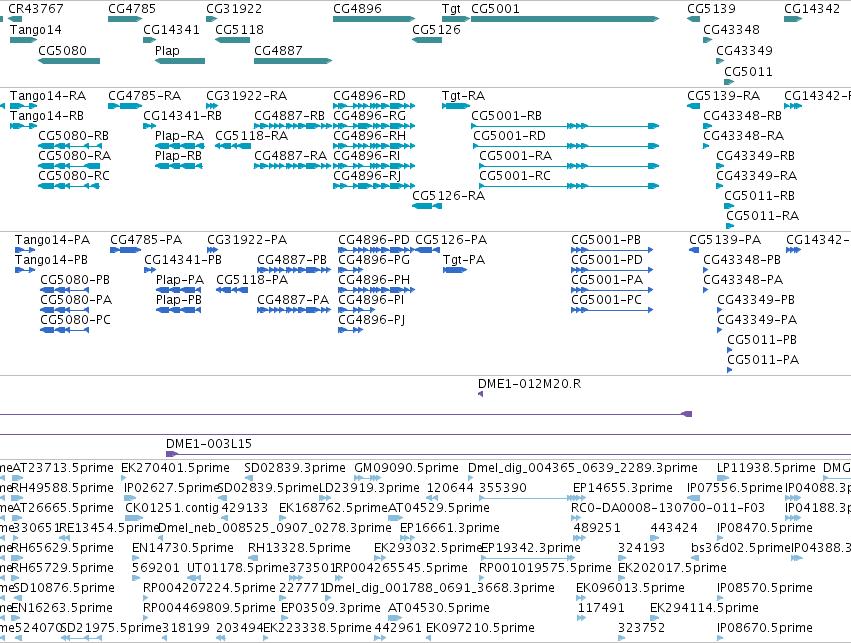The height and width of the screenshot is (643, 851).
Task: Select the CG4896 gene bar
Action: click(x=374, y=19)
